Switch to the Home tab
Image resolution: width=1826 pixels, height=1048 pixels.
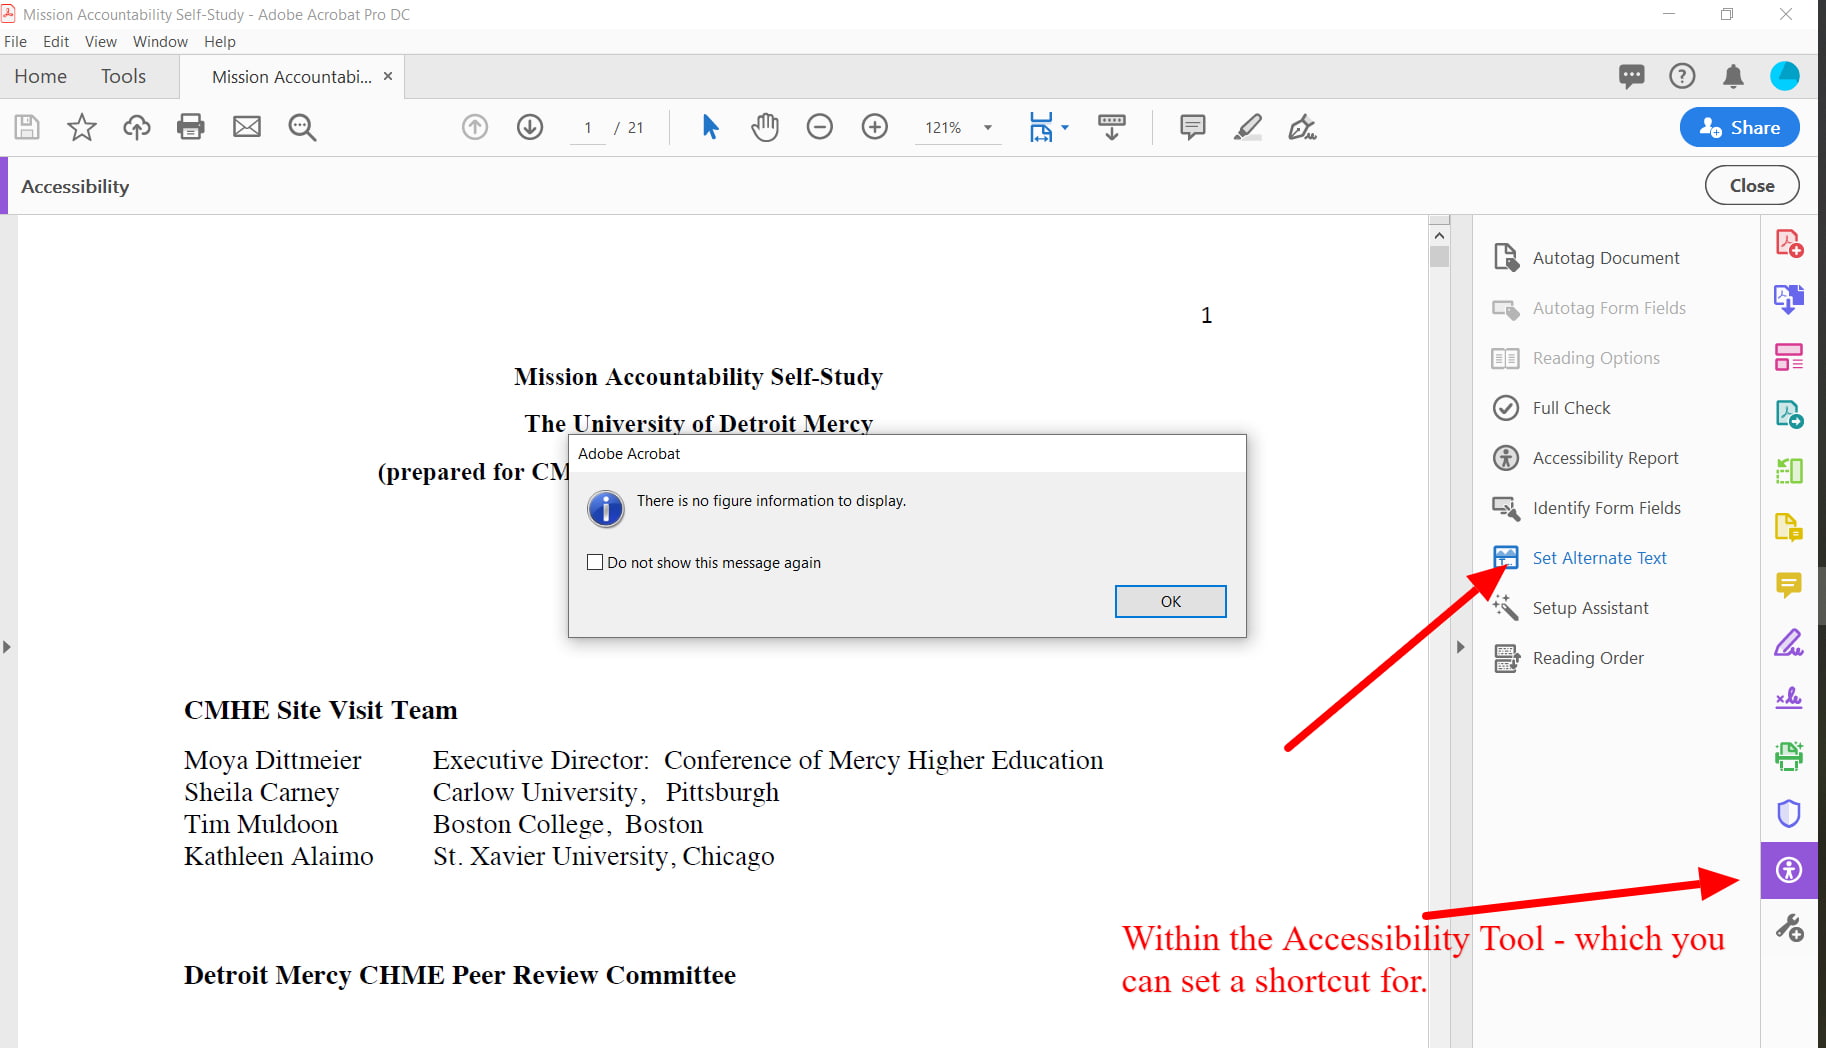[x=40, y=76]
